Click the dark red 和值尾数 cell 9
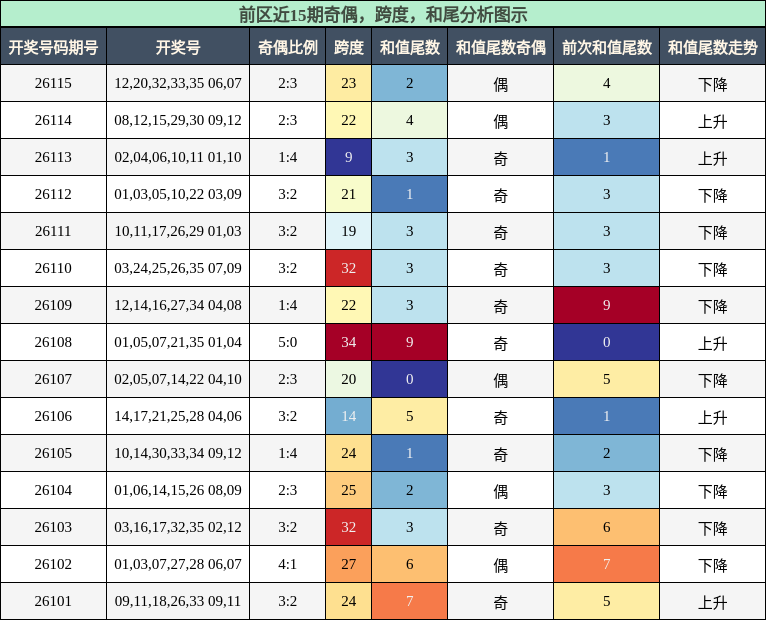 [409, 342]
